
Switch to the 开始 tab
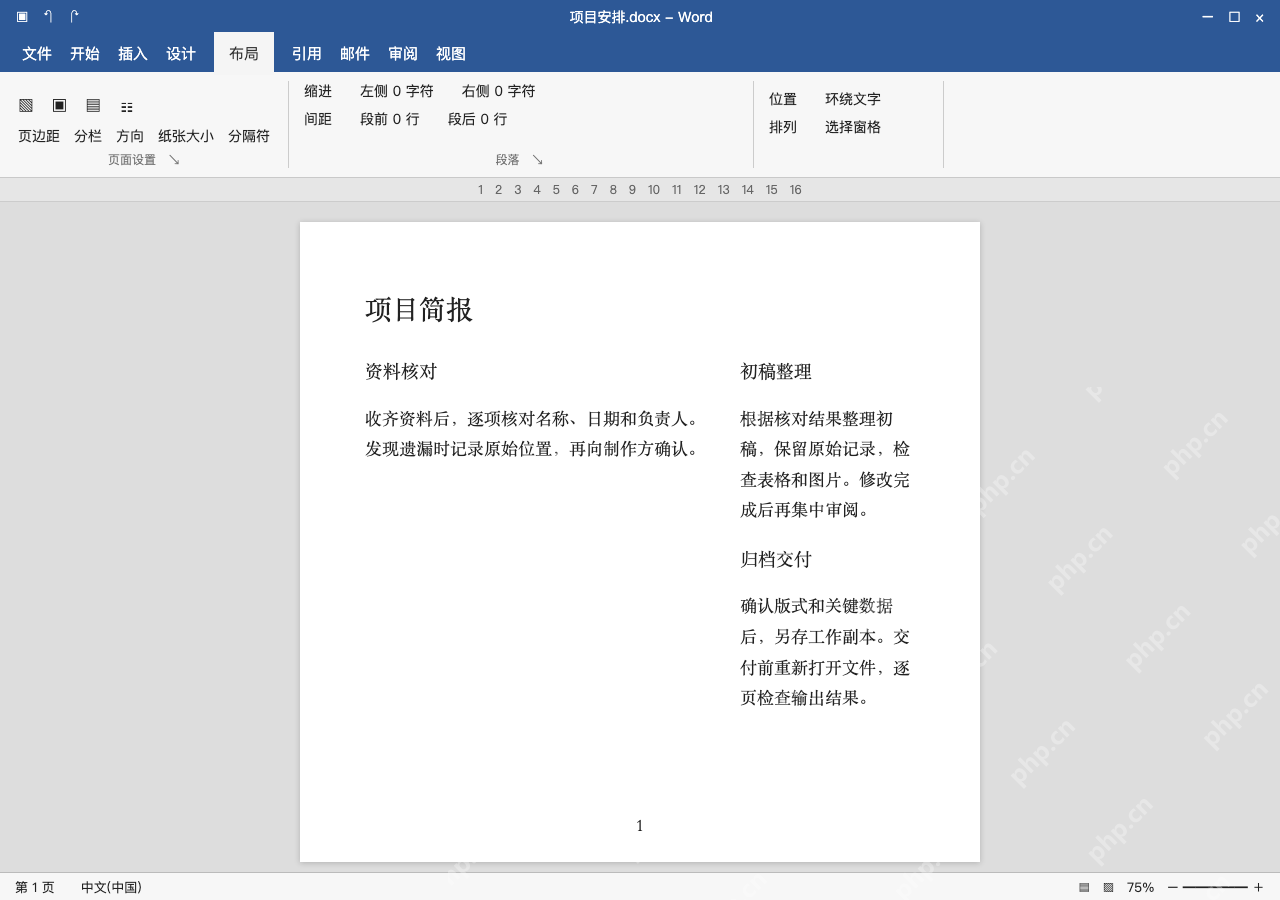(x=85, y=54)
